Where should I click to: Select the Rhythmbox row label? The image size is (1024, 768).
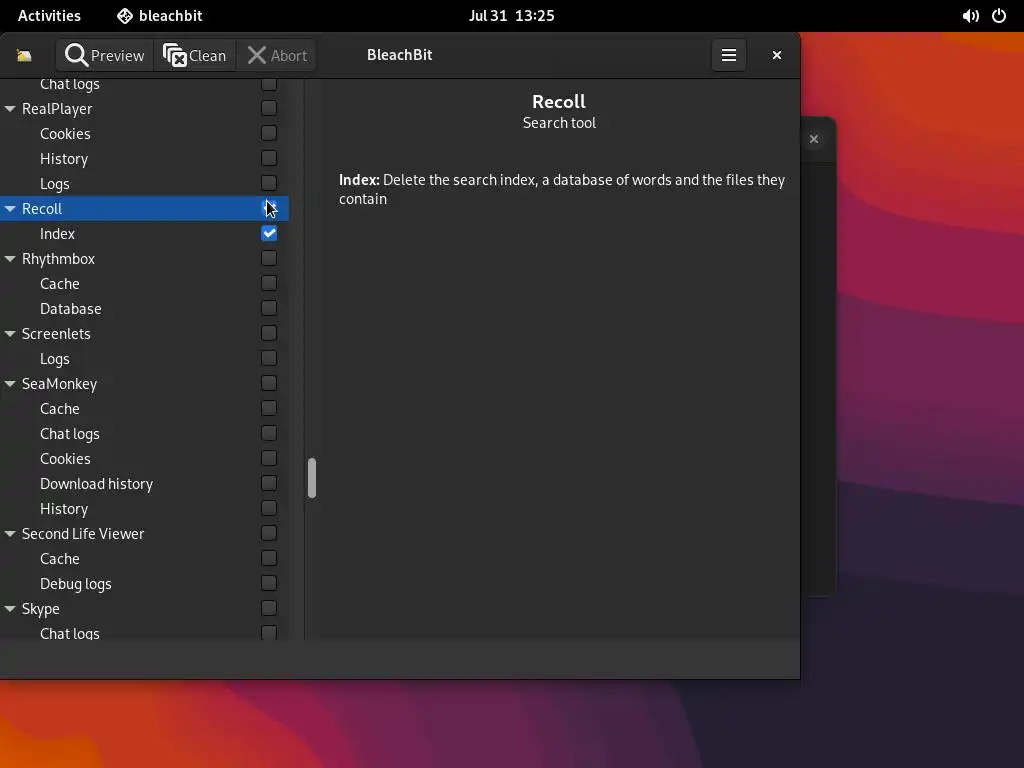pos(58,259)
